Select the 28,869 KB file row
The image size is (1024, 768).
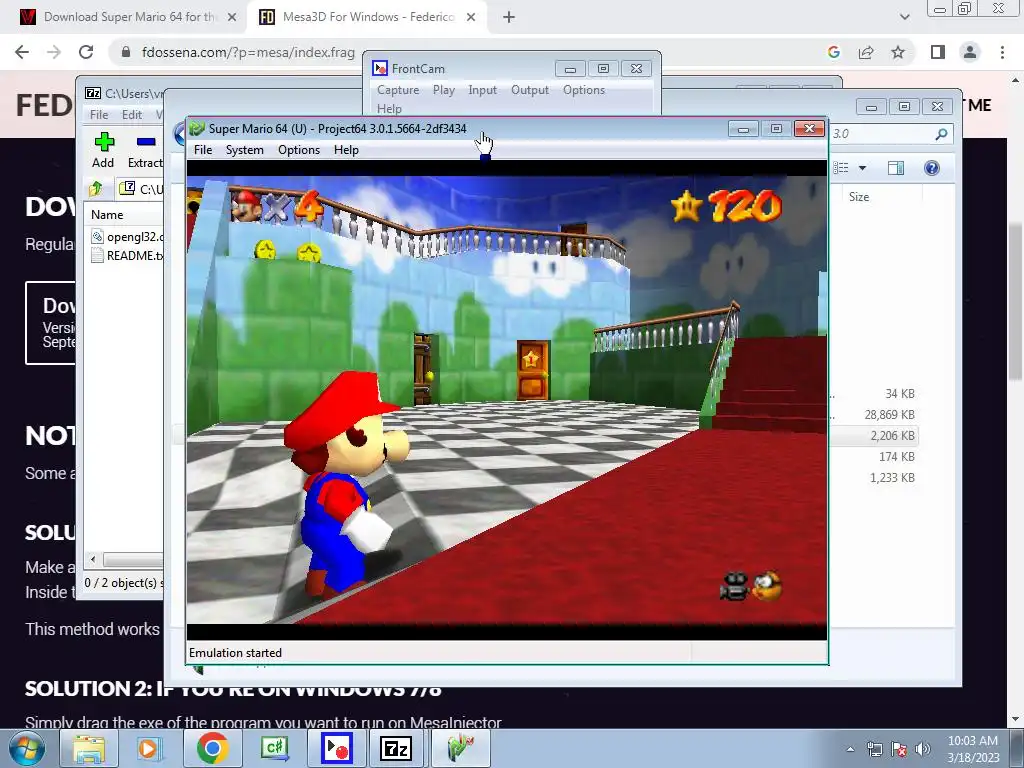point(874,415)
